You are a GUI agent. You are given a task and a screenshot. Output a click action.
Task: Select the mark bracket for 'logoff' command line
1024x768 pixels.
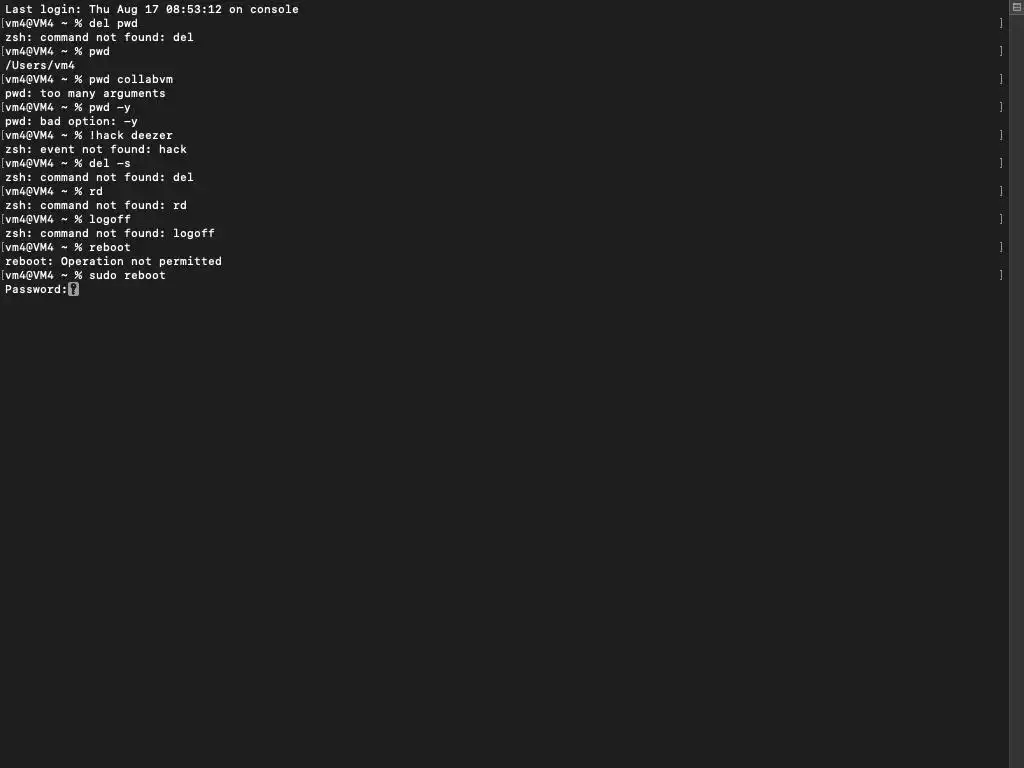(x=1001, y=219)
